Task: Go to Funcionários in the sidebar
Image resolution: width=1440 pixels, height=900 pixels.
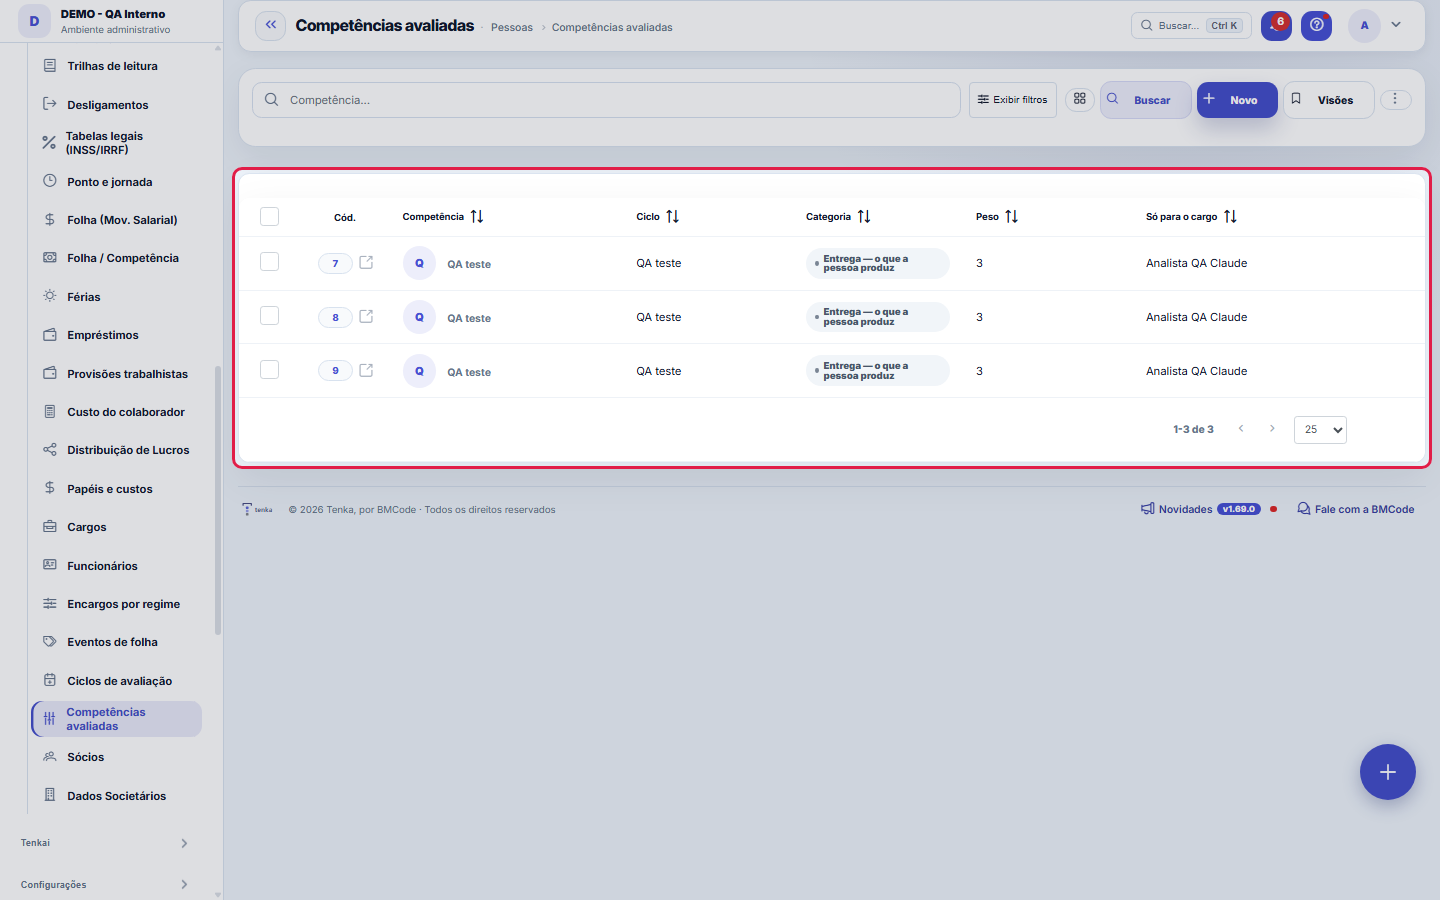Action: (x=102, y=566)
